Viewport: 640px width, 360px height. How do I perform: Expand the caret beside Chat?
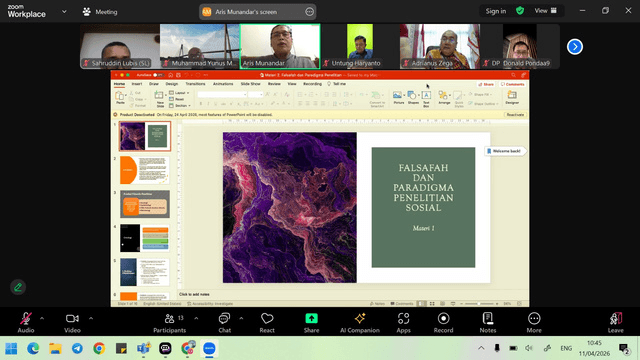(x=241, y=318)
